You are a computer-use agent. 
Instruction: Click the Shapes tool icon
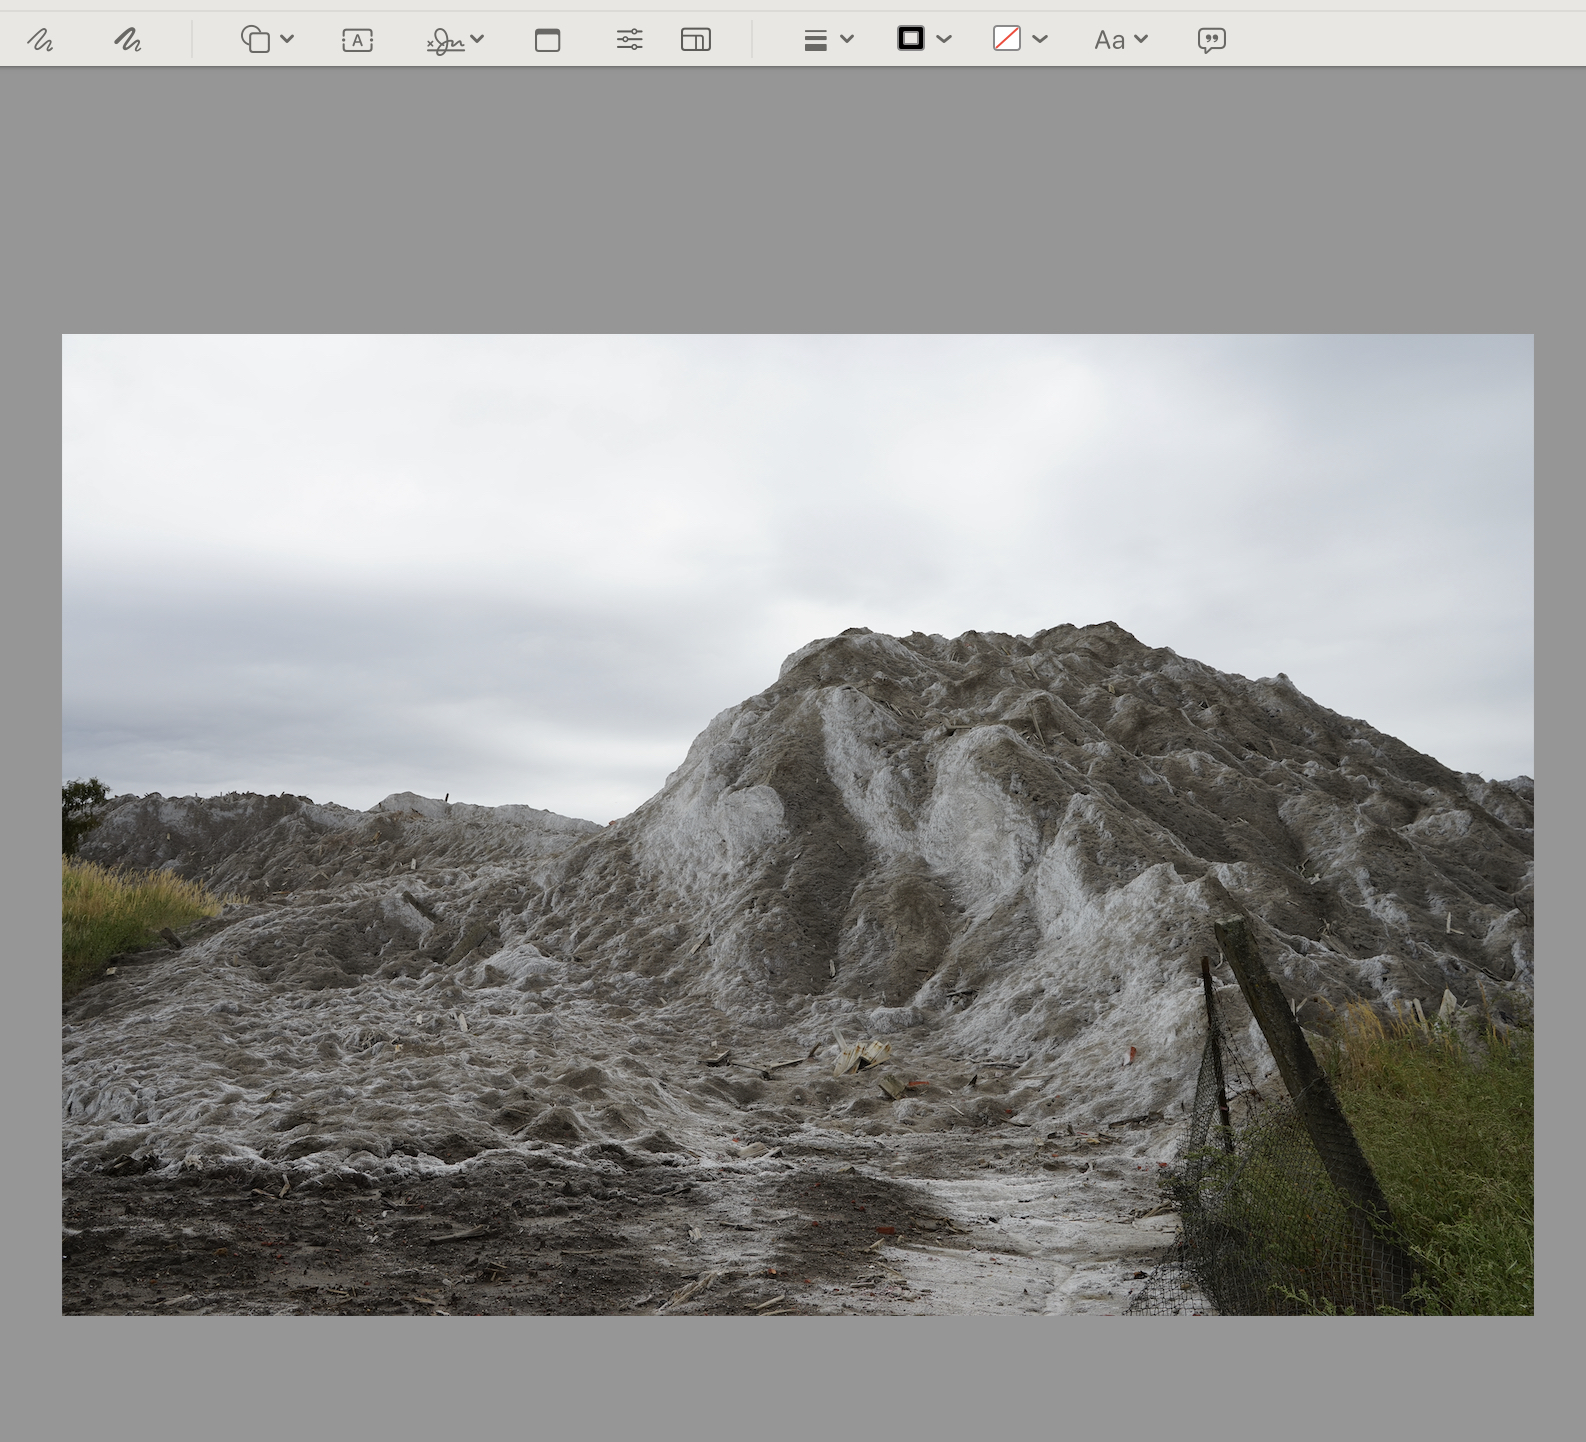tap(255, 40)
